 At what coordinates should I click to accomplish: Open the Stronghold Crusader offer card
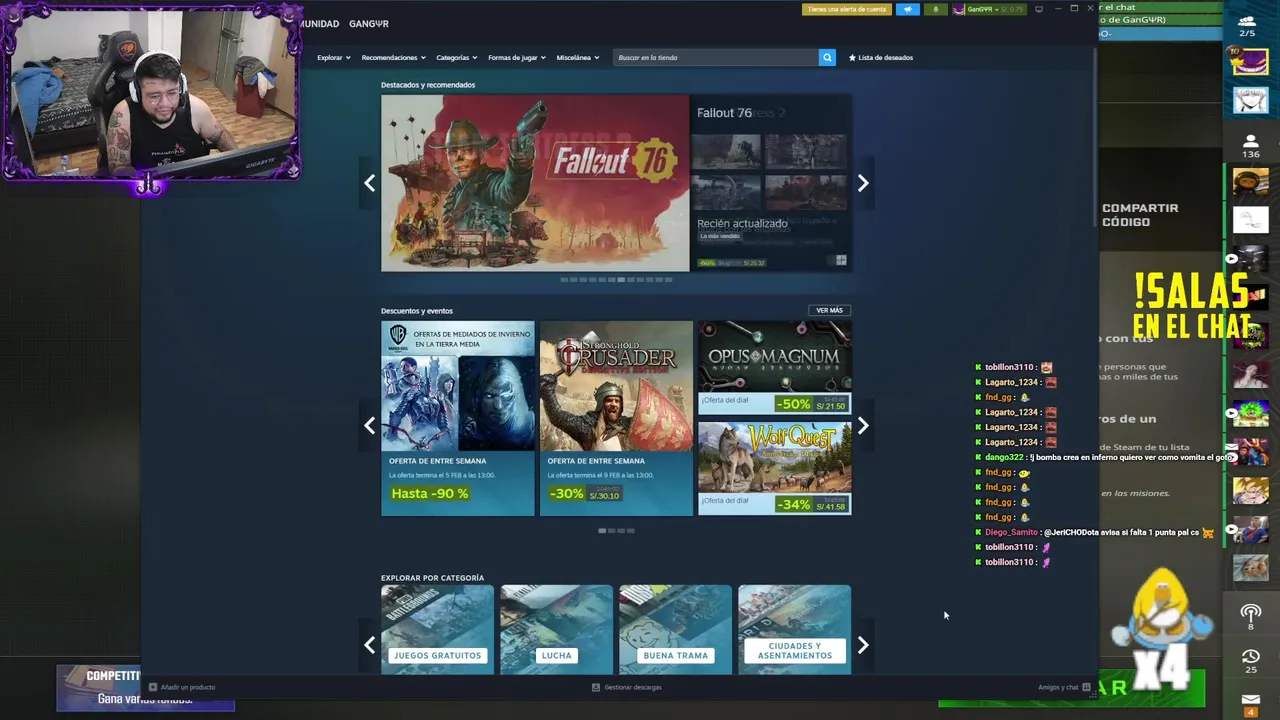(x=616, y=418)
